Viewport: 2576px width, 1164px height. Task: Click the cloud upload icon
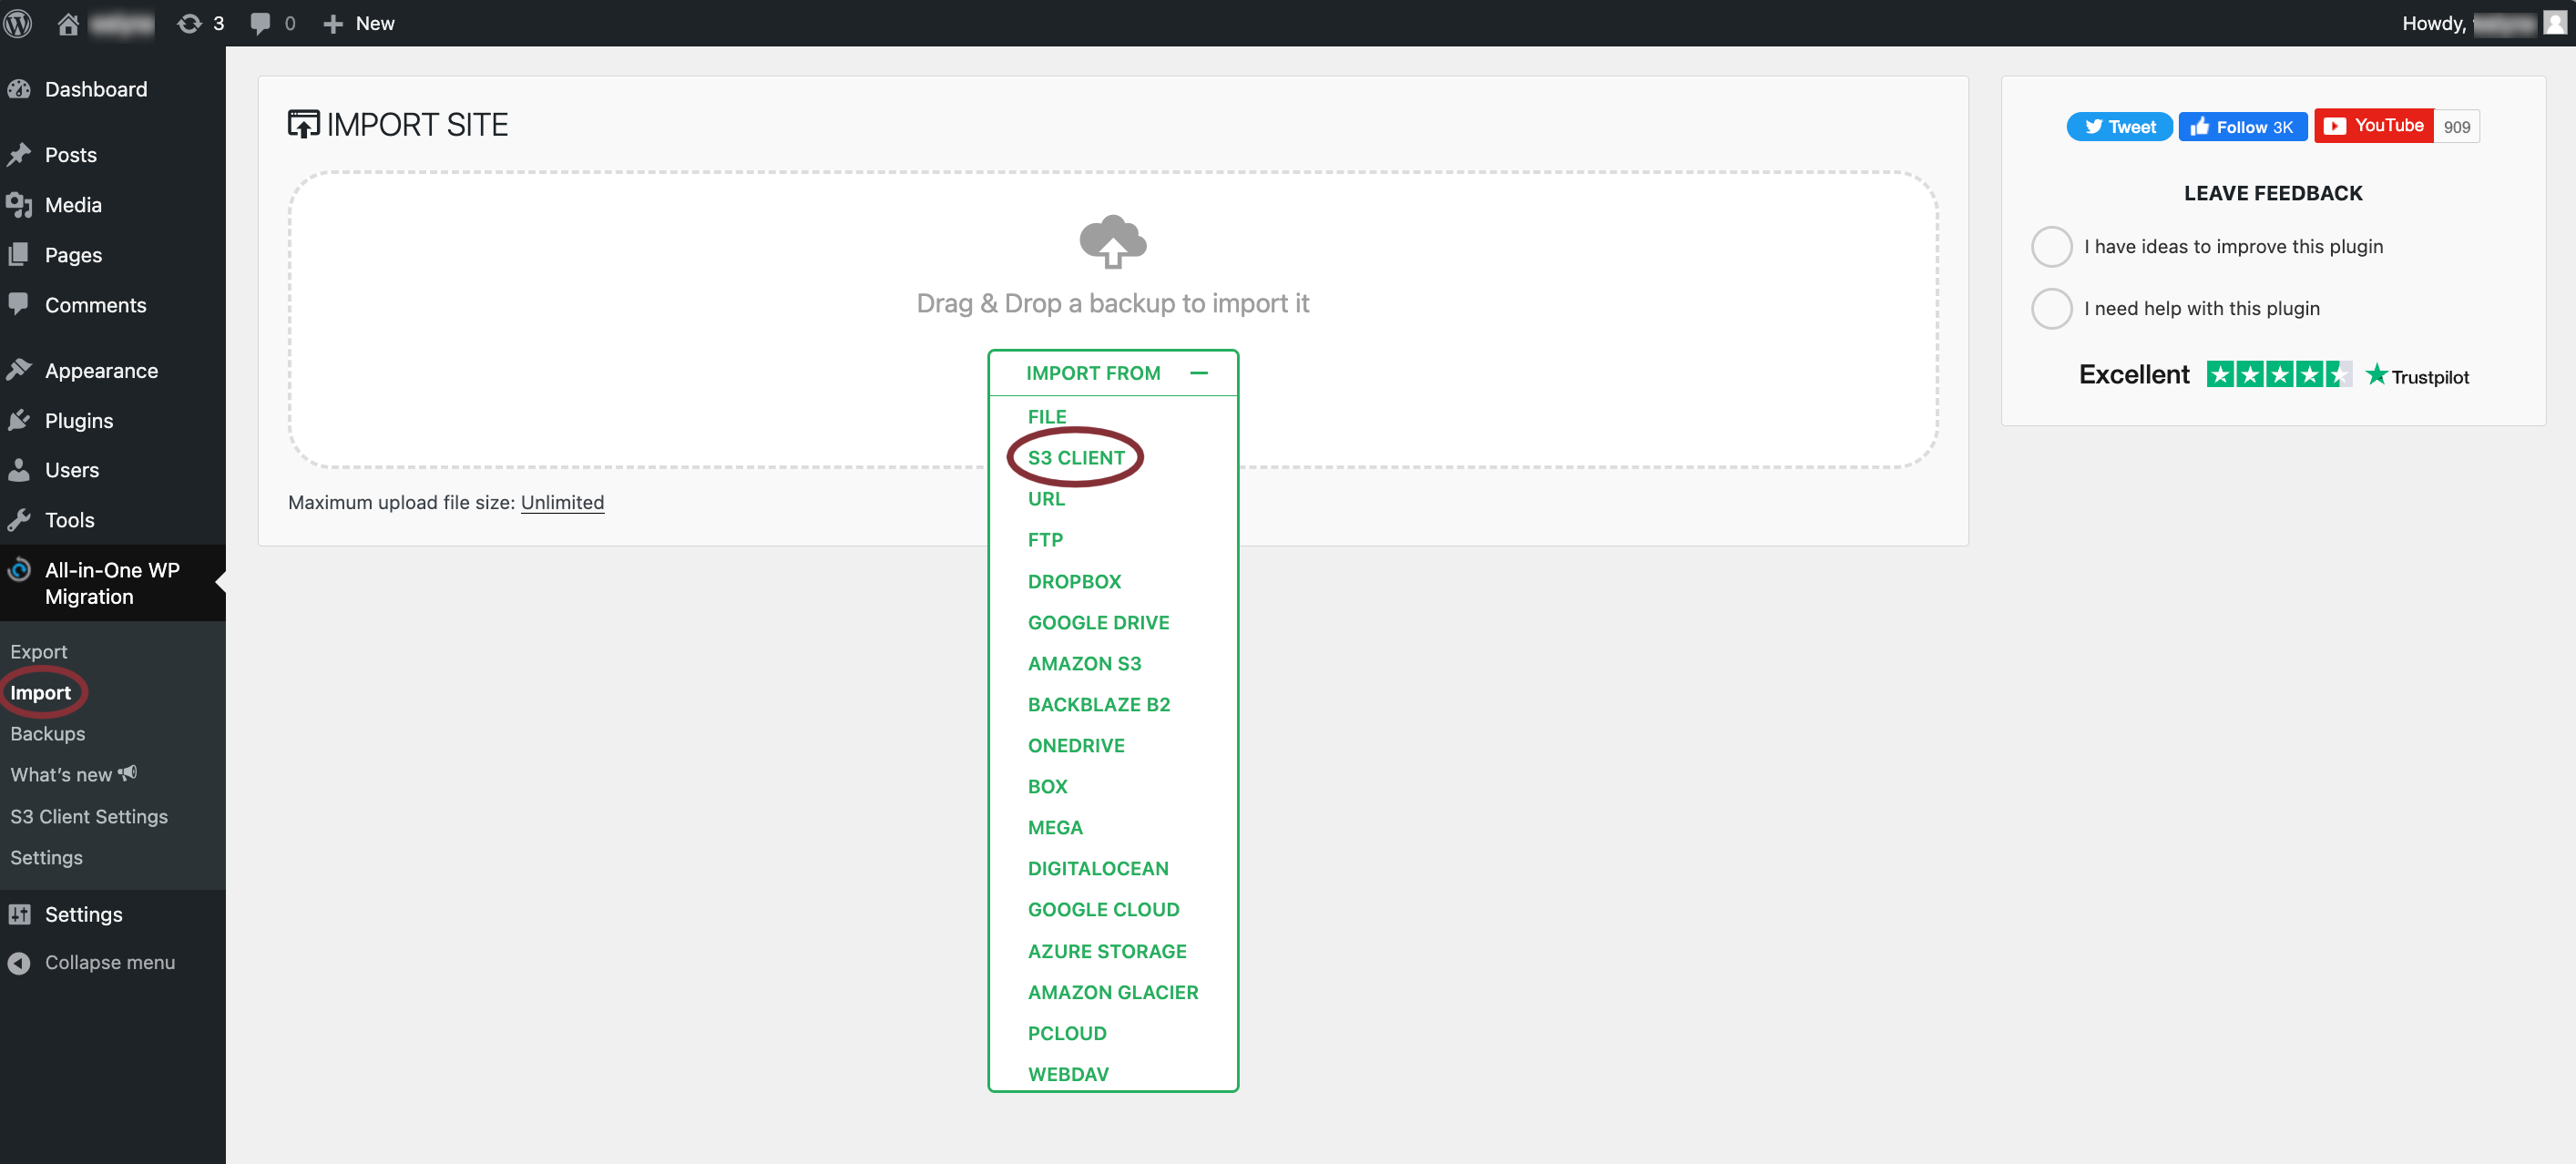[1112, 241]
